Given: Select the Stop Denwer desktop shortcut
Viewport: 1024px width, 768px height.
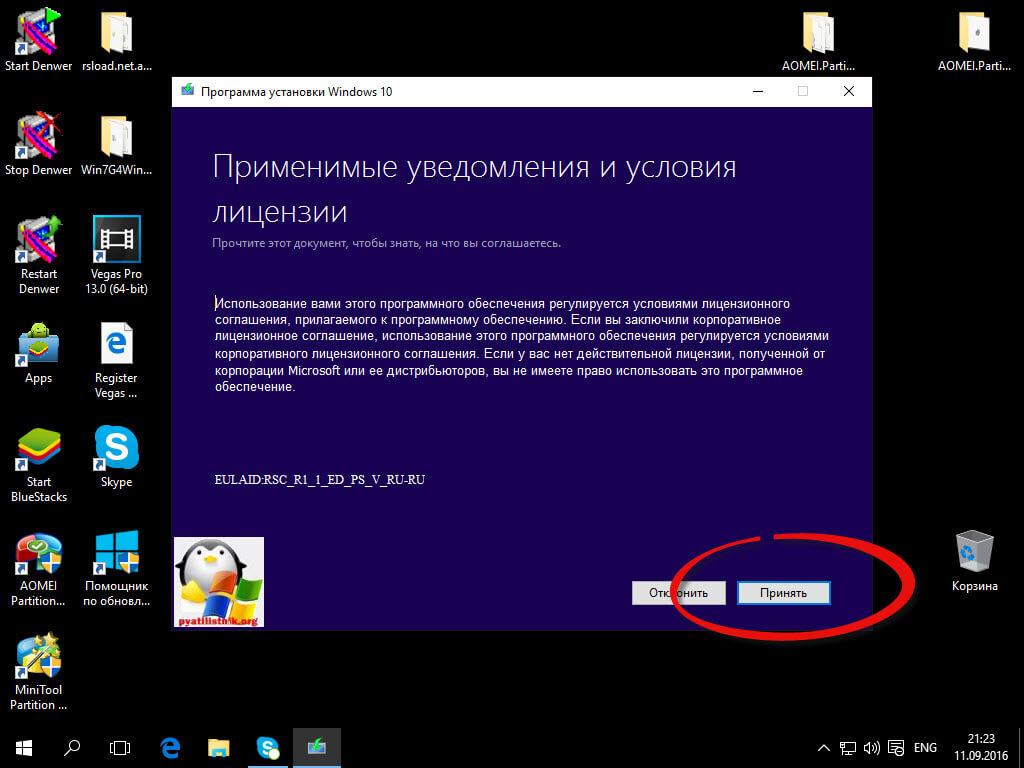Looking at the screenshot, I should pos(39,144).
